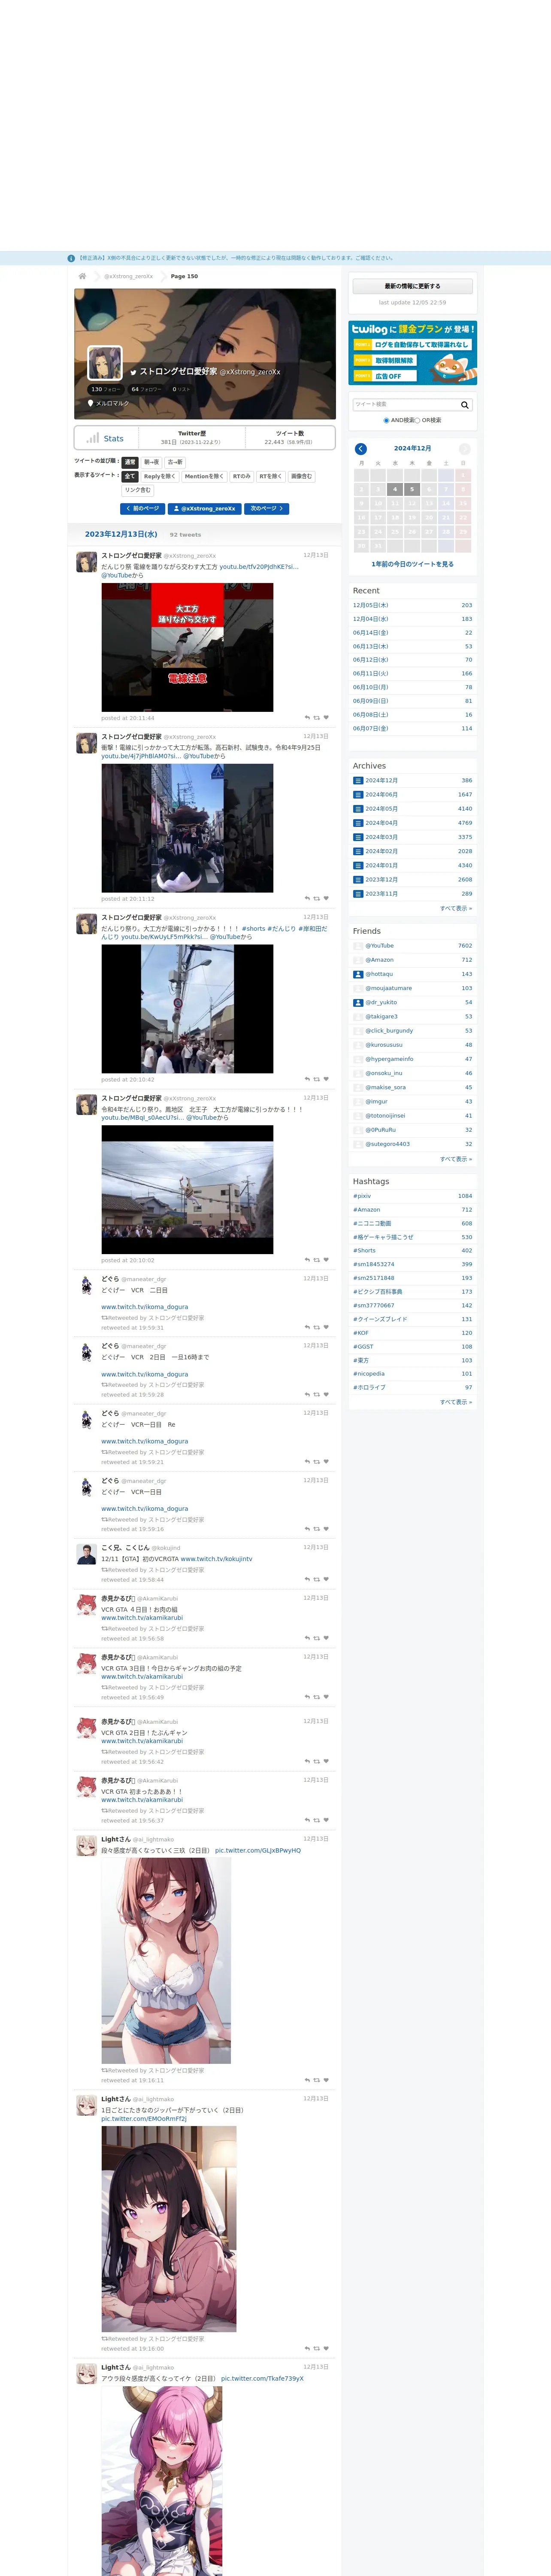Open the #KOF hashtag link
551x2576 pixels.
pos(361,1333)
